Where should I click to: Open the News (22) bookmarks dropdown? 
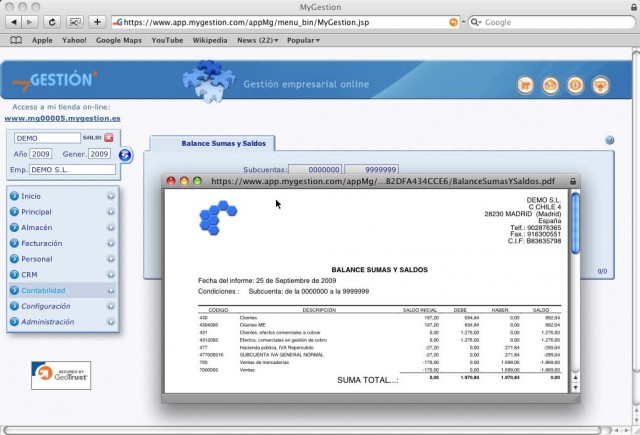(x=258, y=40)
